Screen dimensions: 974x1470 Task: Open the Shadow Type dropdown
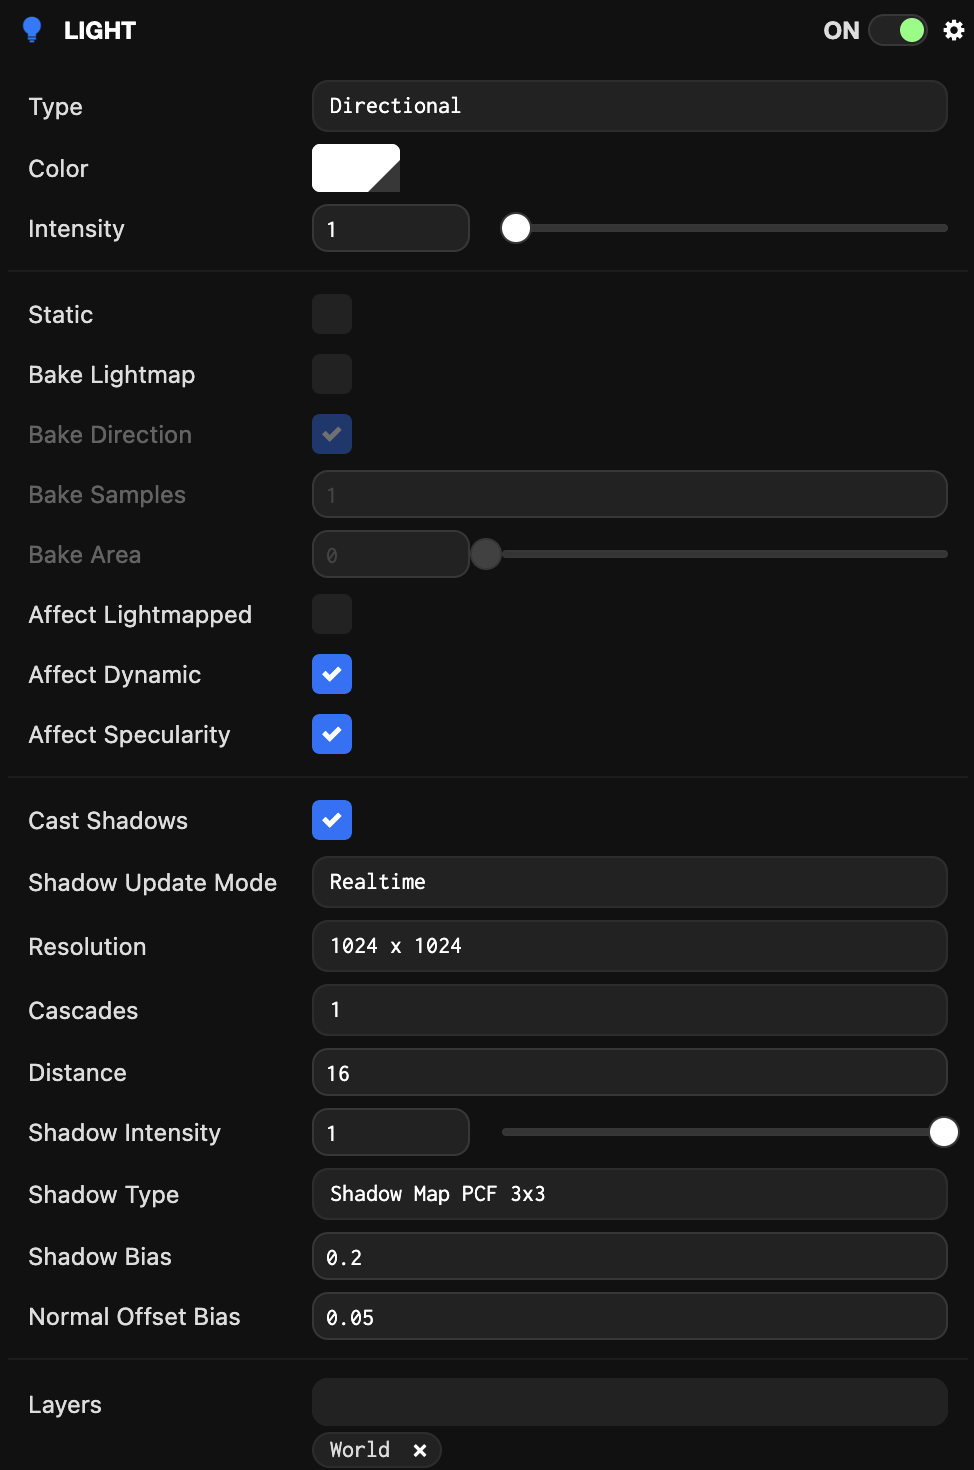(629, 1194)
